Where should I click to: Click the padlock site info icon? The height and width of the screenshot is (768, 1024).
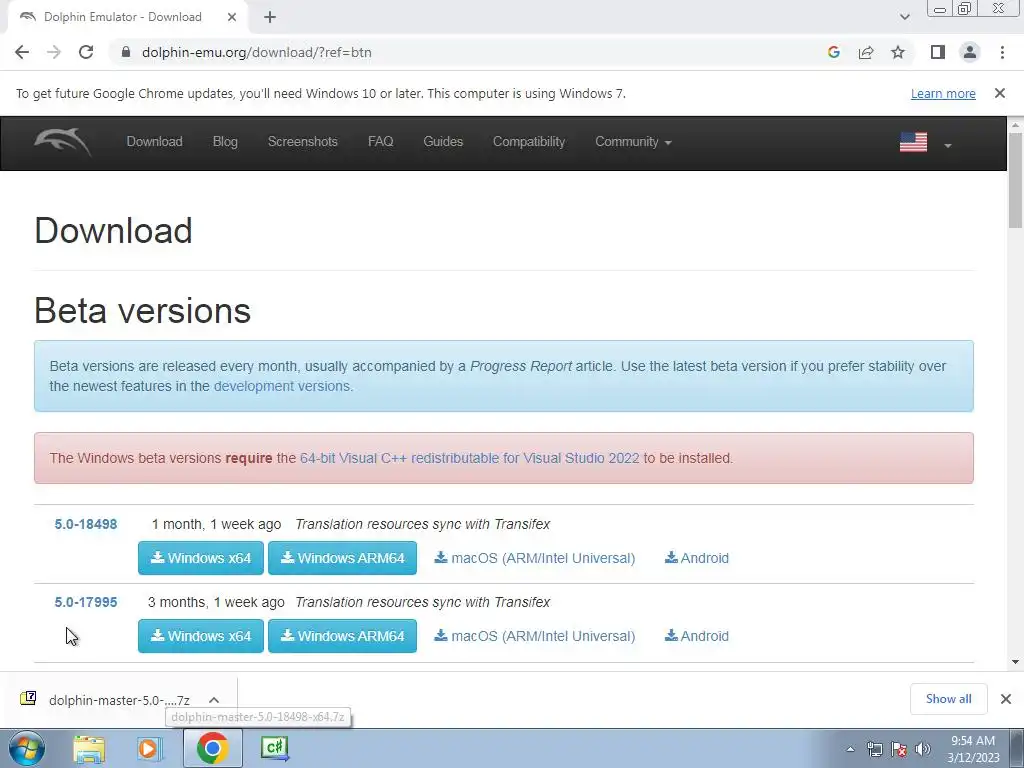[x=126, y=52]
